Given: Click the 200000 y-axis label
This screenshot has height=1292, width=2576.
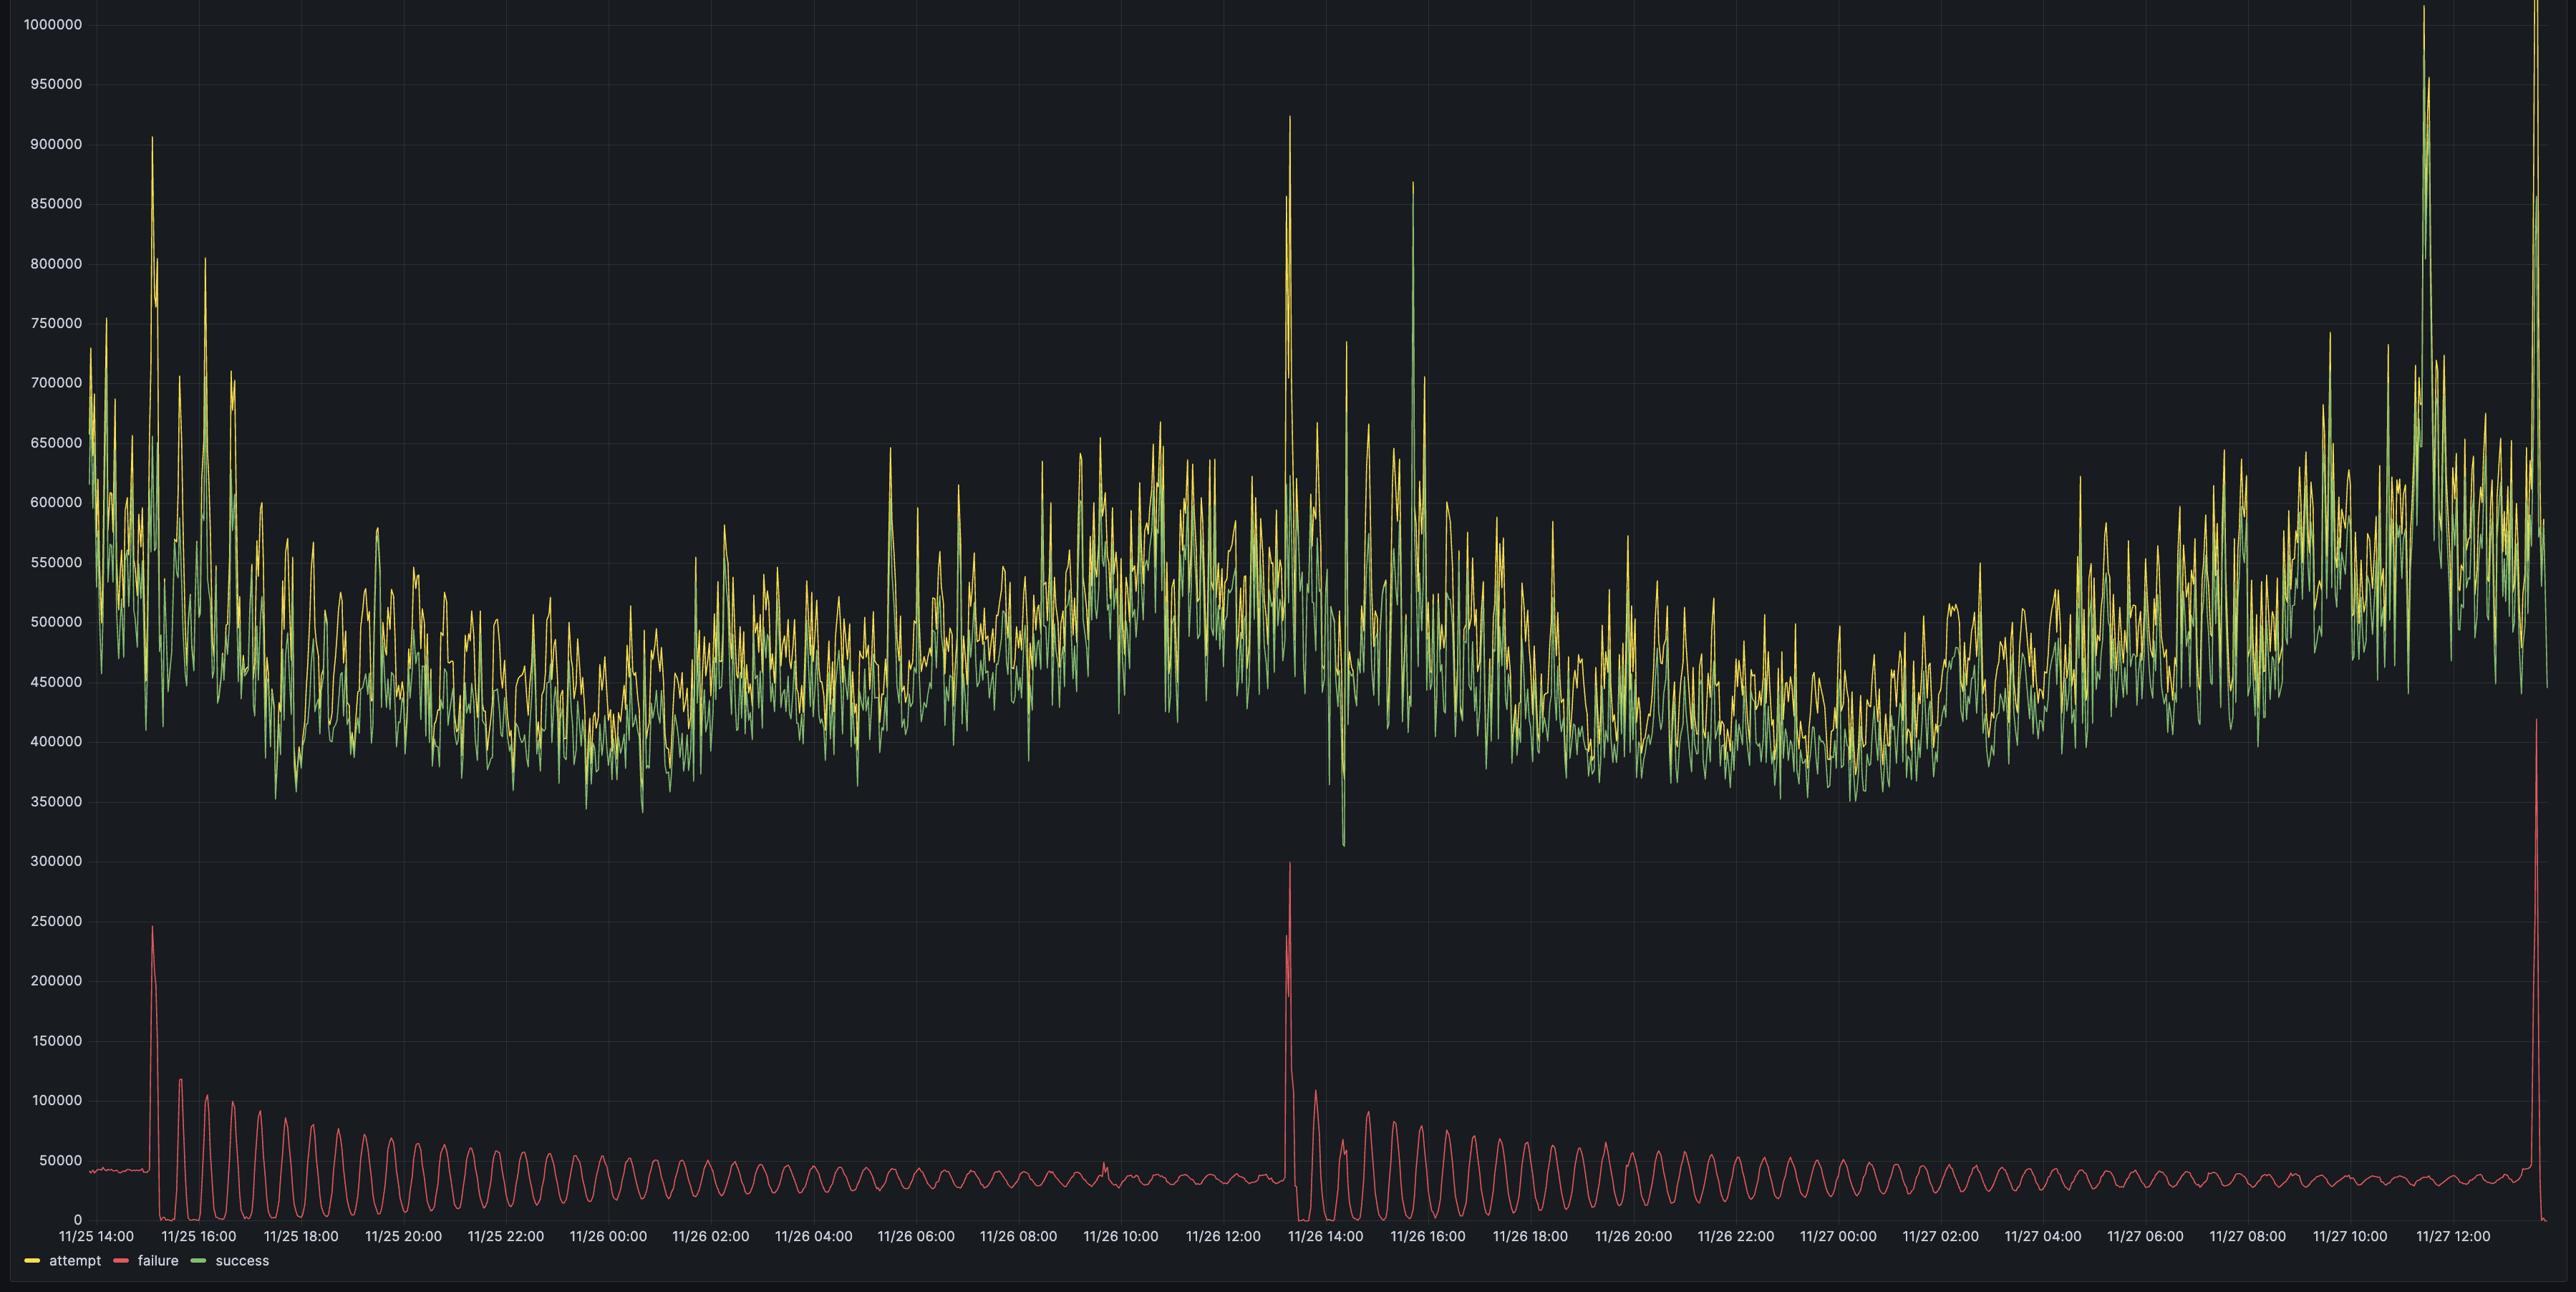Looking at the screenshot, I should point(56,981).
